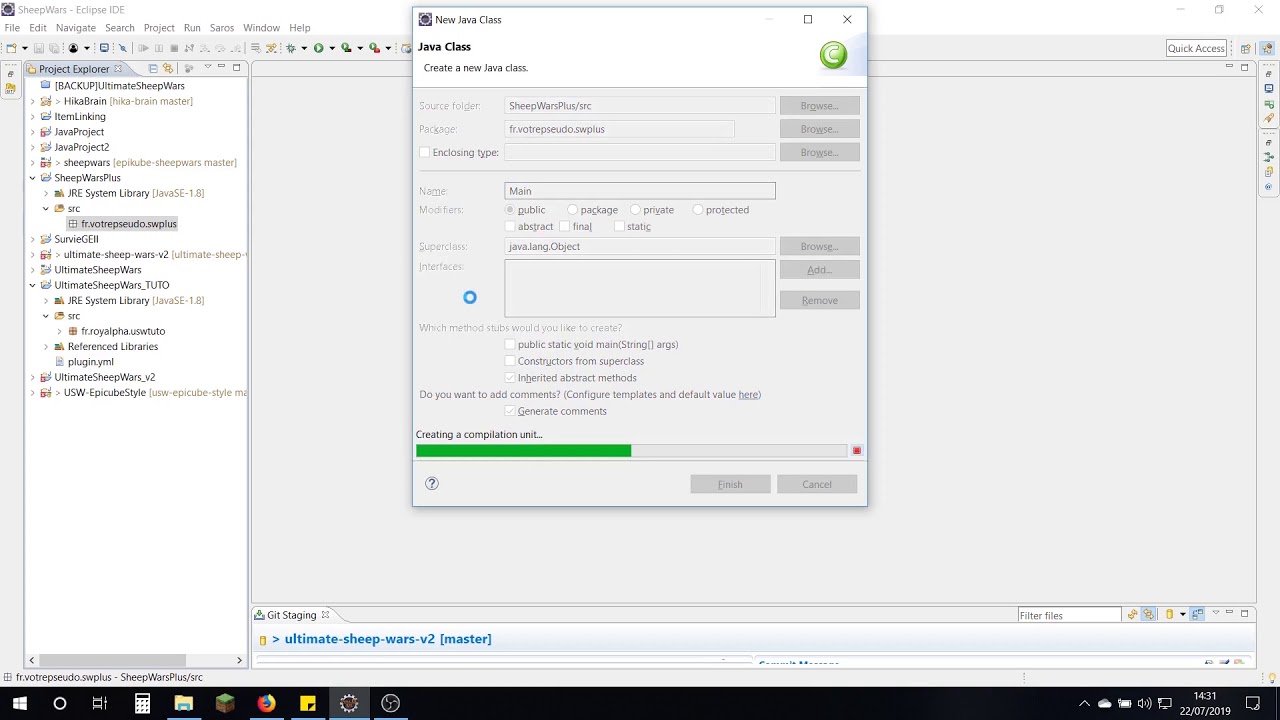This screenshot has height=720, width=1280.
Task: Expand the HikaBrain project node
Action: click(33, 101)
